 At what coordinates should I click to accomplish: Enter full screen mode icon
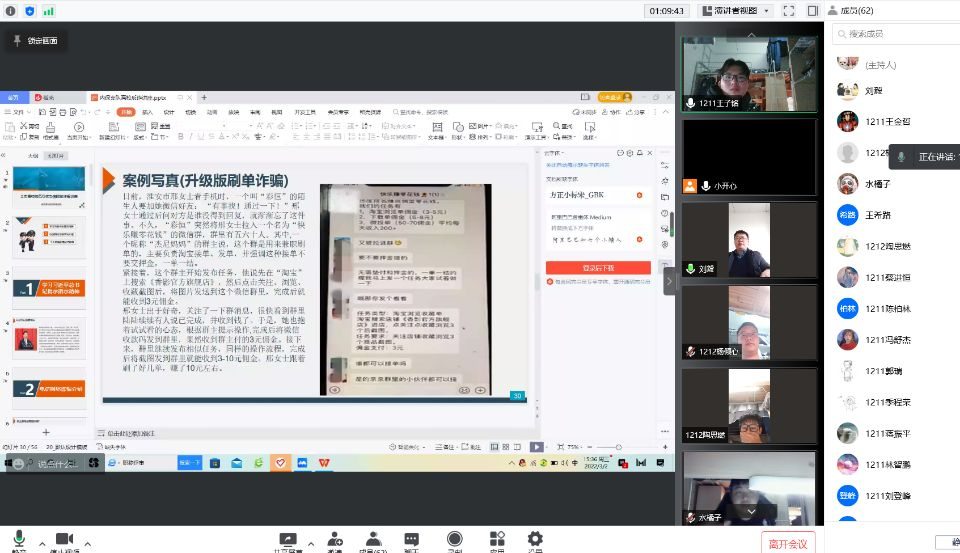(x=788, y=10)
